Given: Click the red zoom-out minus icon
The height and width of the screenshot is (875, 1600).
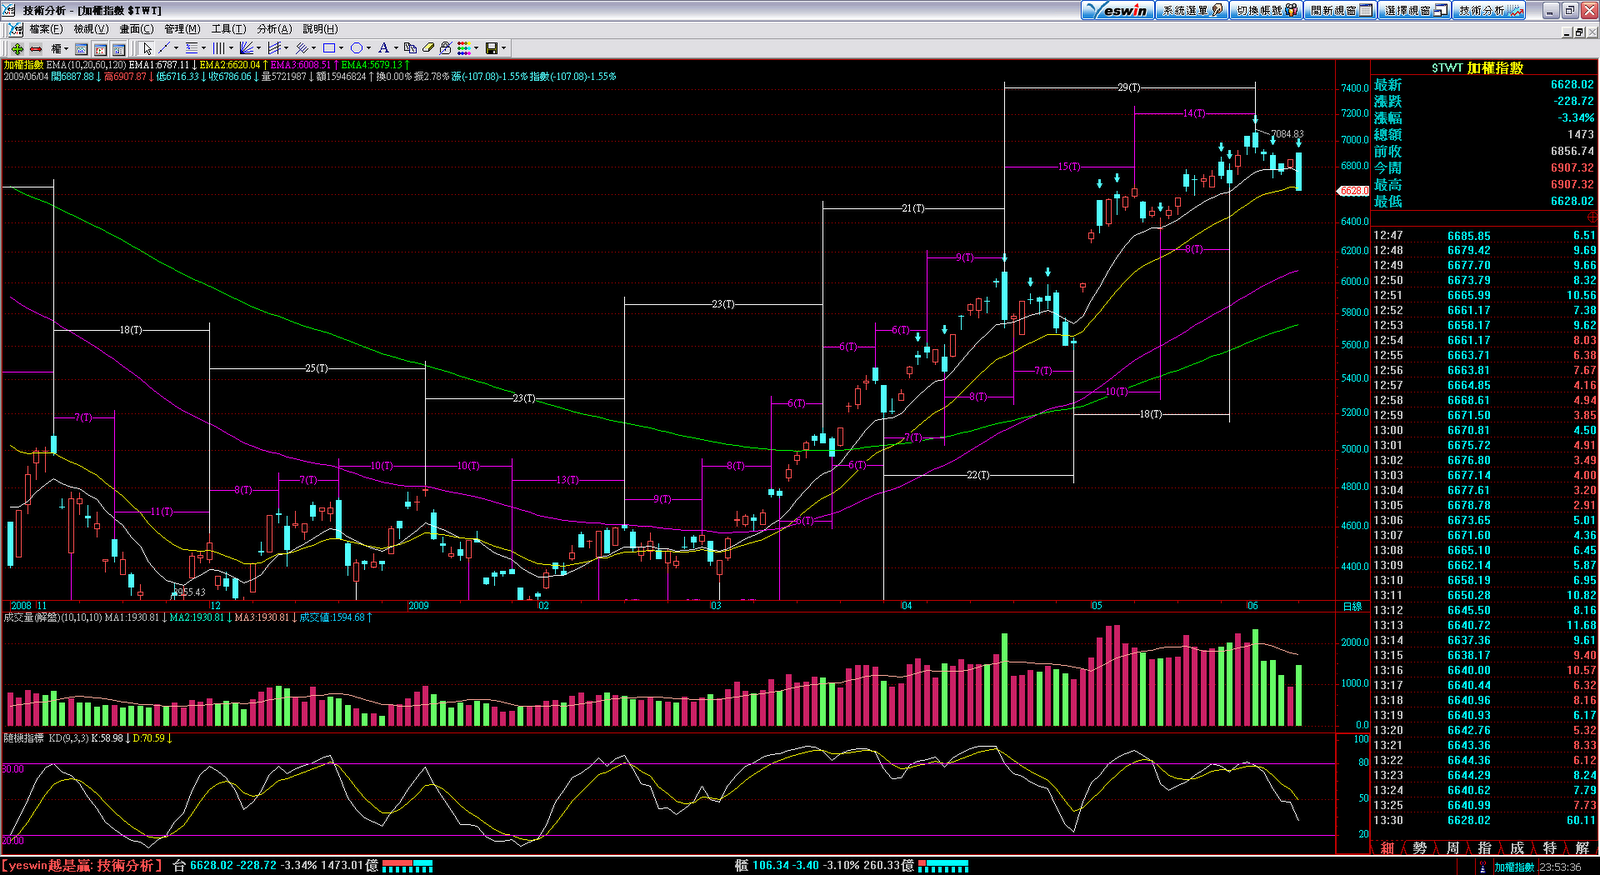Looking at the screenshot, I should 36,48.
